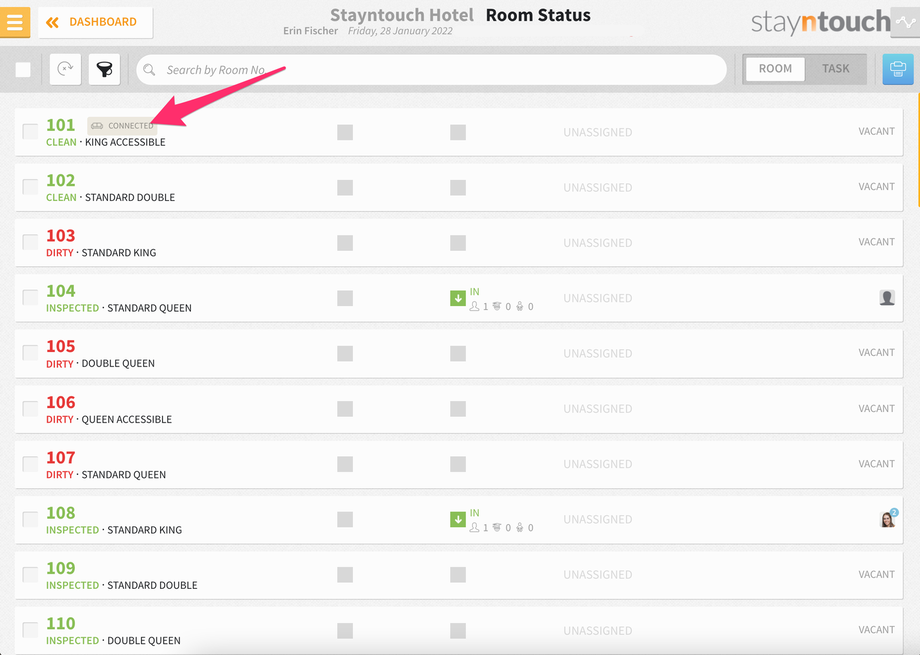Select checkbox for room 103
Image resolution: width=920 pixels, height=655 pixels.
coord(30,242)
